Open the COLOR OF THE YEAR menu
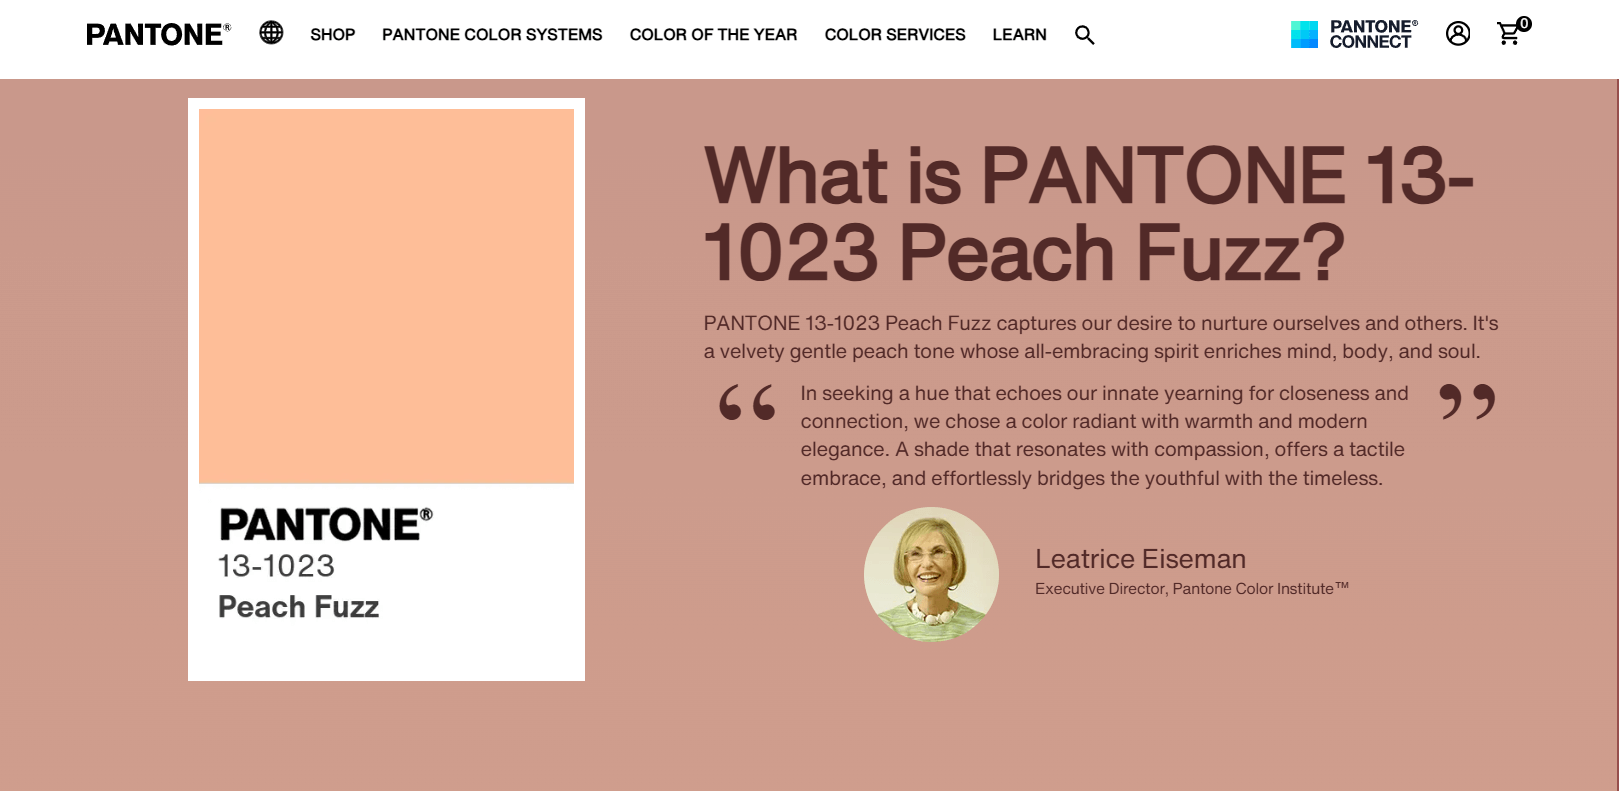The height and width of the screenshot is (791, 1619). point(713,35)
